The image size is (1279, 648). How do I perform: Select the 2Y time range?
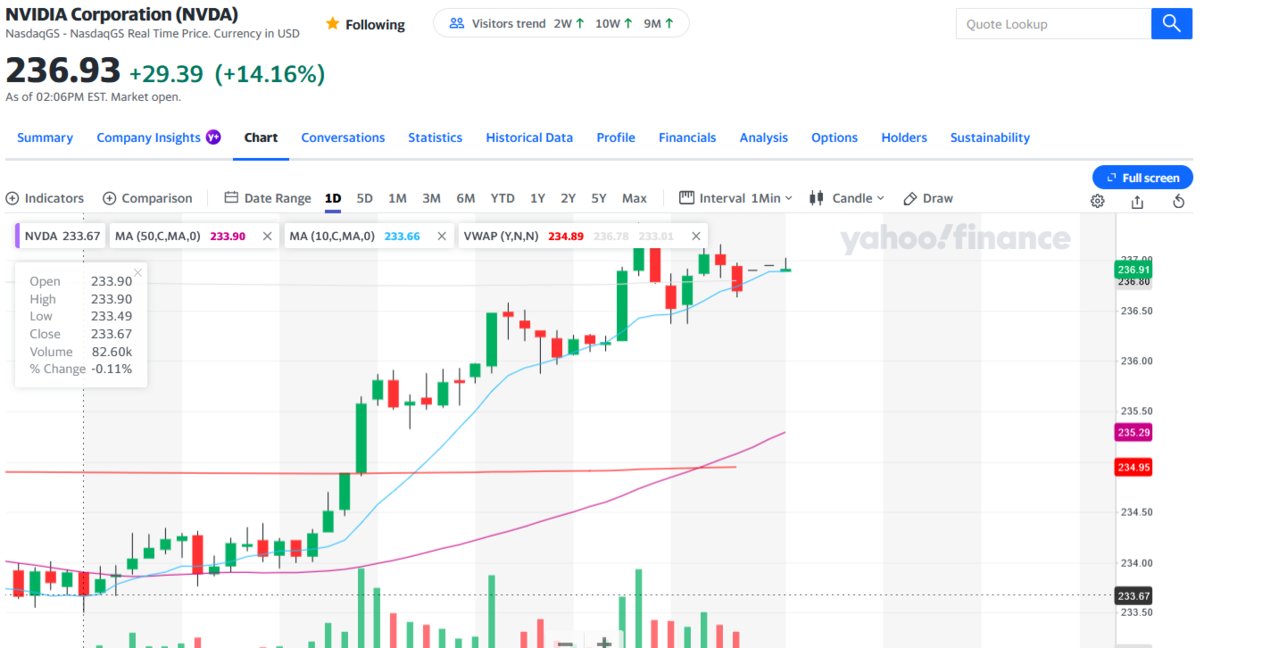568,198
